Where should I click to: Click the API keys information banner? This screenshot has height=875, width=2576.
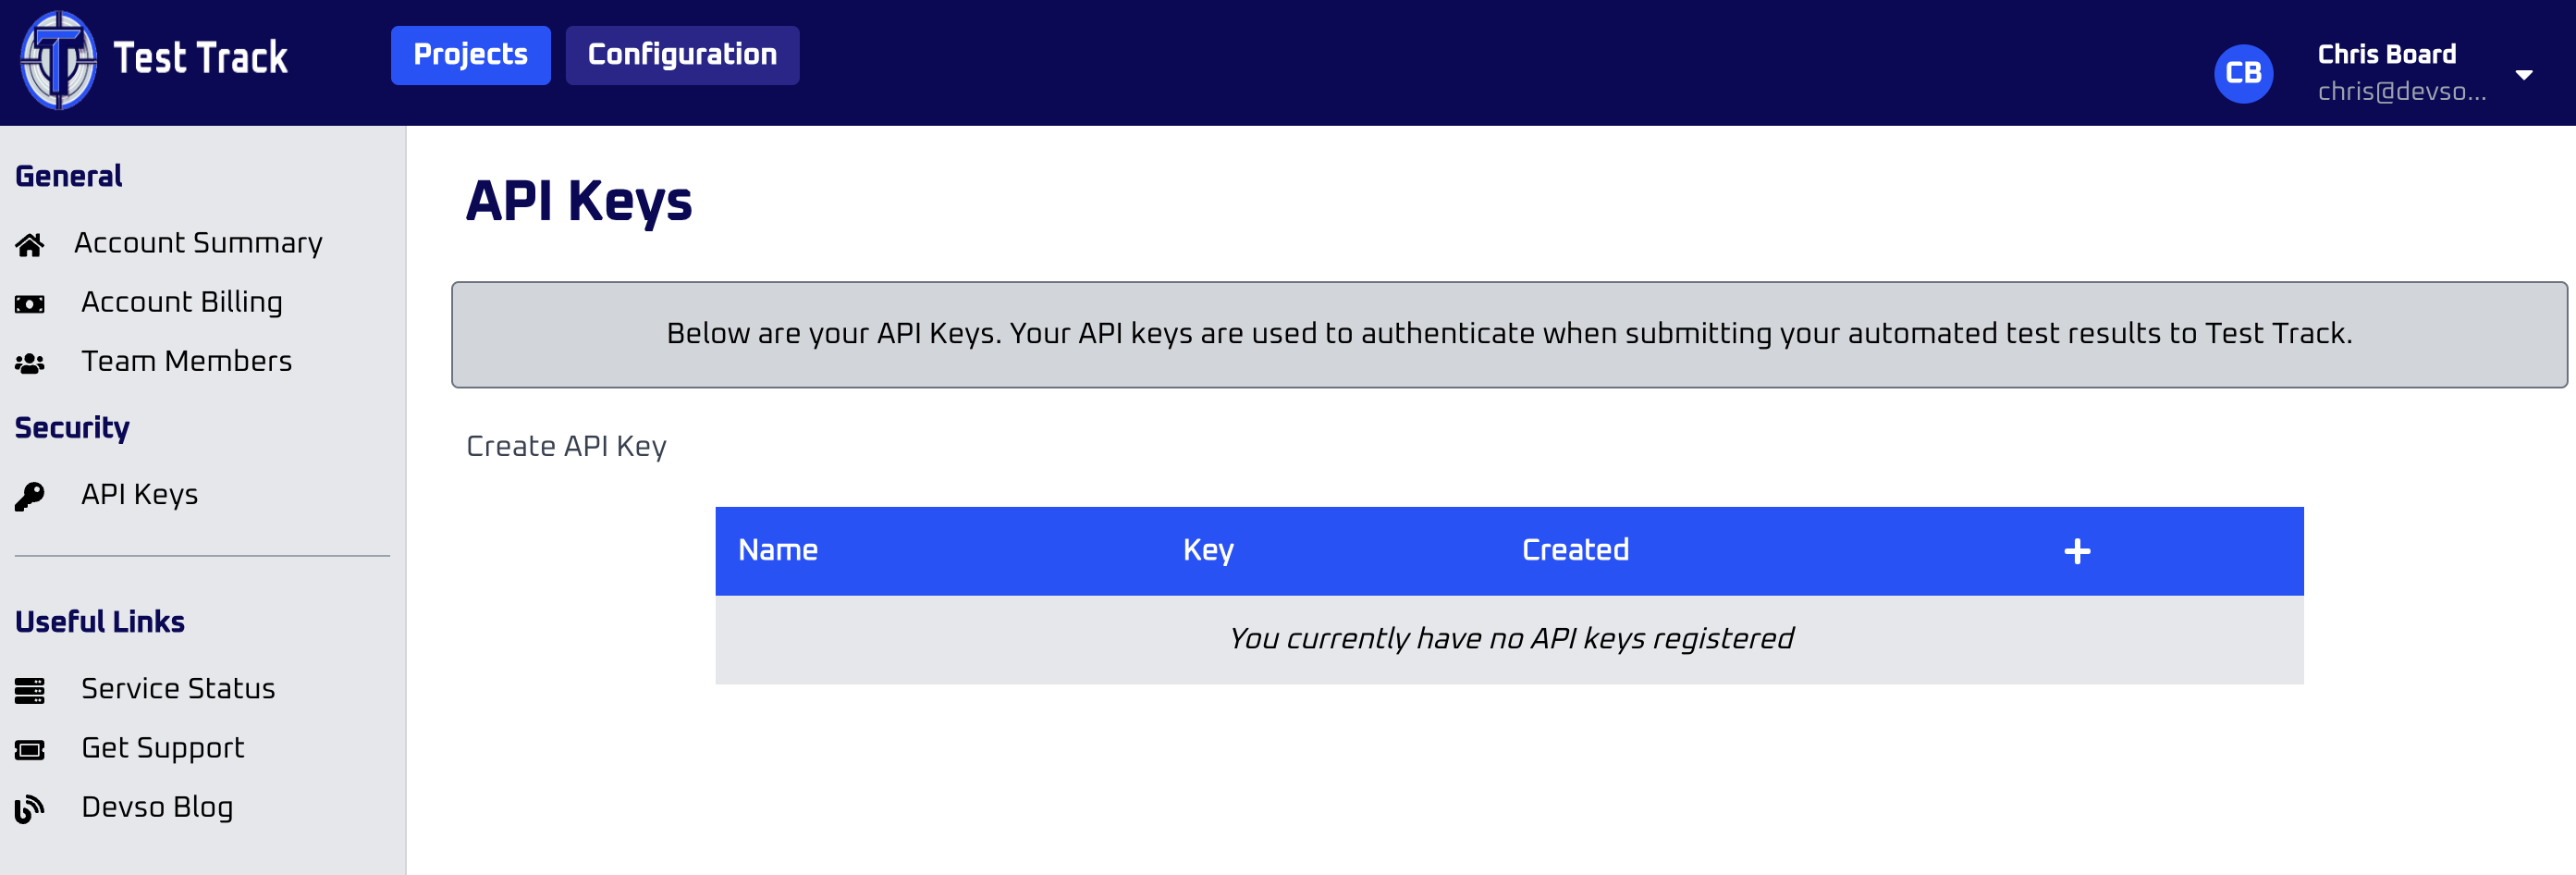click(1509, 335)
